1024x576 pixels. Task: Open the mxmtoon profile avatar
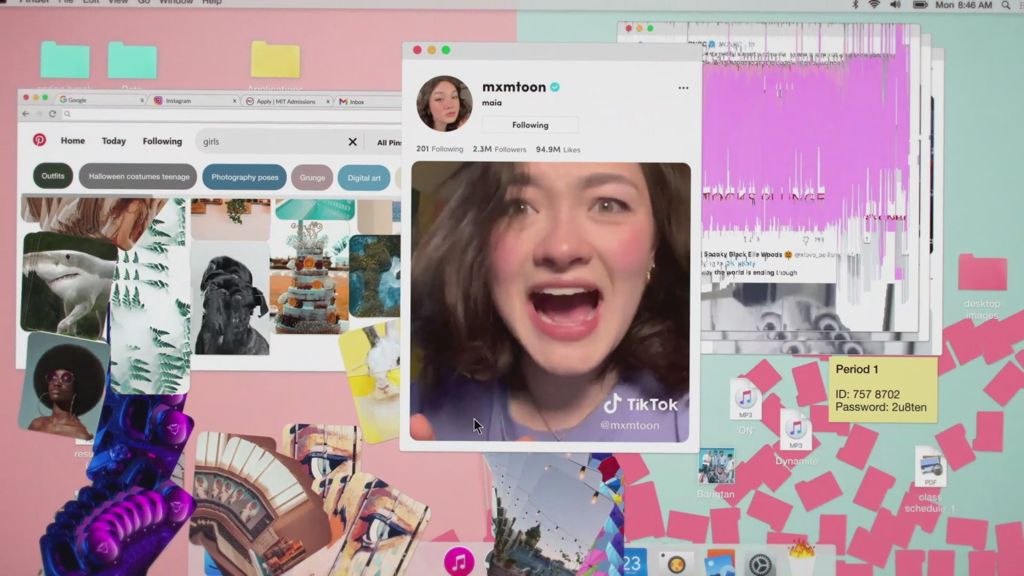pos(444,103)
